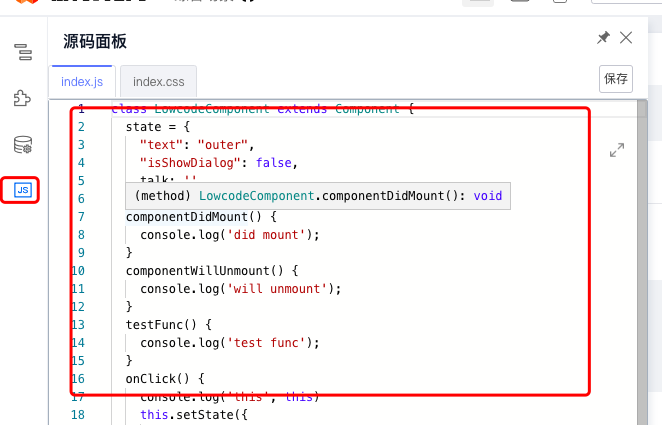The image size is (662, 425).
Task: Click the componentWillUnmount() method line
Action: click(212, 271)
